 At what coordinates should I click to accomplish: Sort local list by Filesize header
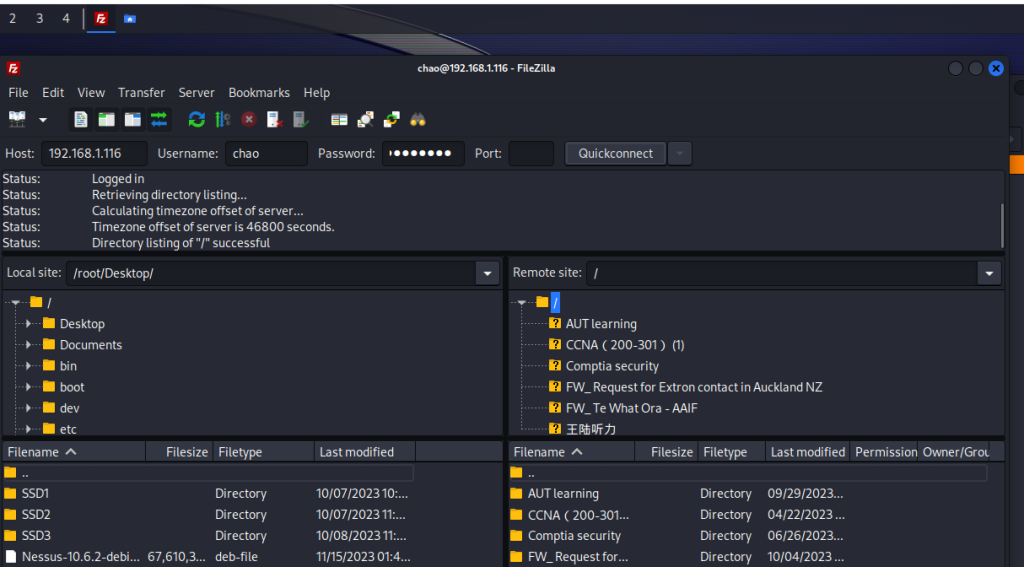pos(180,452)
